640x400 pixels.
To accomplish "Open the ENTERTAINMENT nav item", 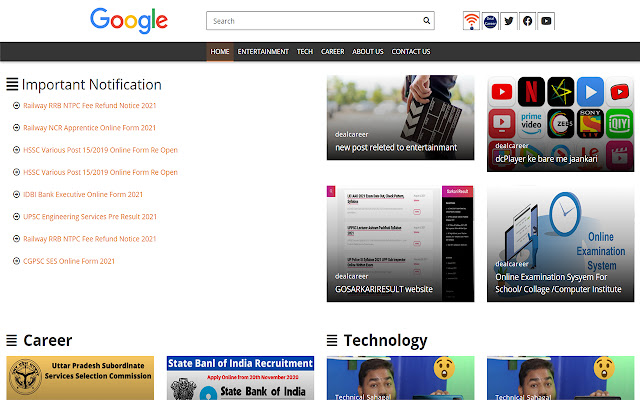I will 263,51.
